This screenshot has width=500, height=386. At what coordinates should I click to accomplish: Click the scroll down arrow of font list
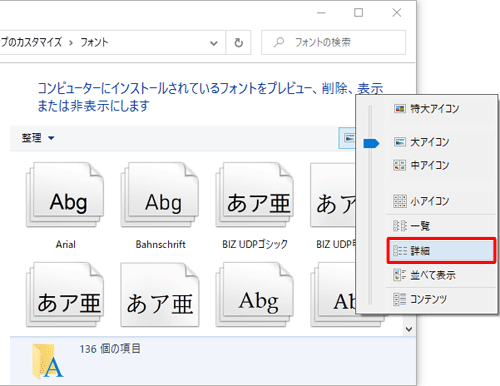pos(409,329)
